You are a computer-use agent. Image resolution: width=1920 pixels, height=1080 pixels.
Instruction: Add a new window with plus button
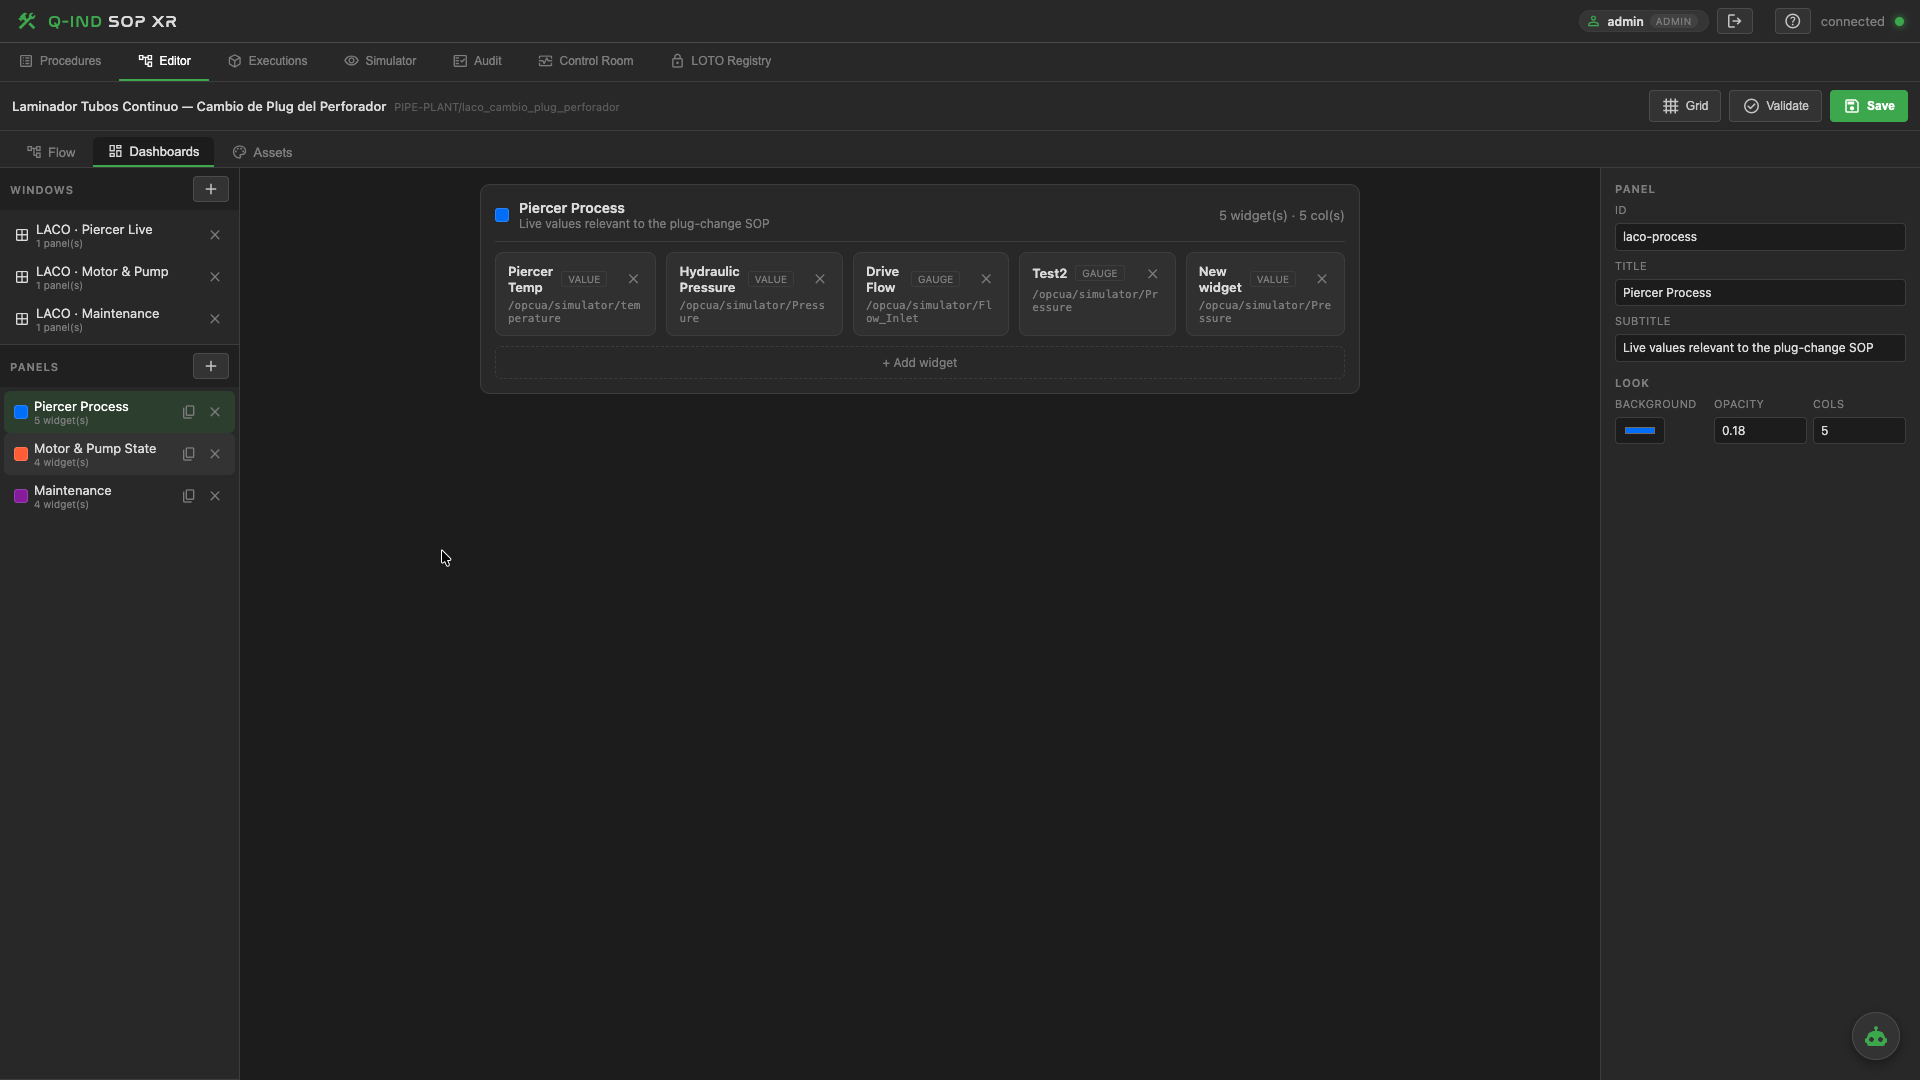tap(211, 189)
